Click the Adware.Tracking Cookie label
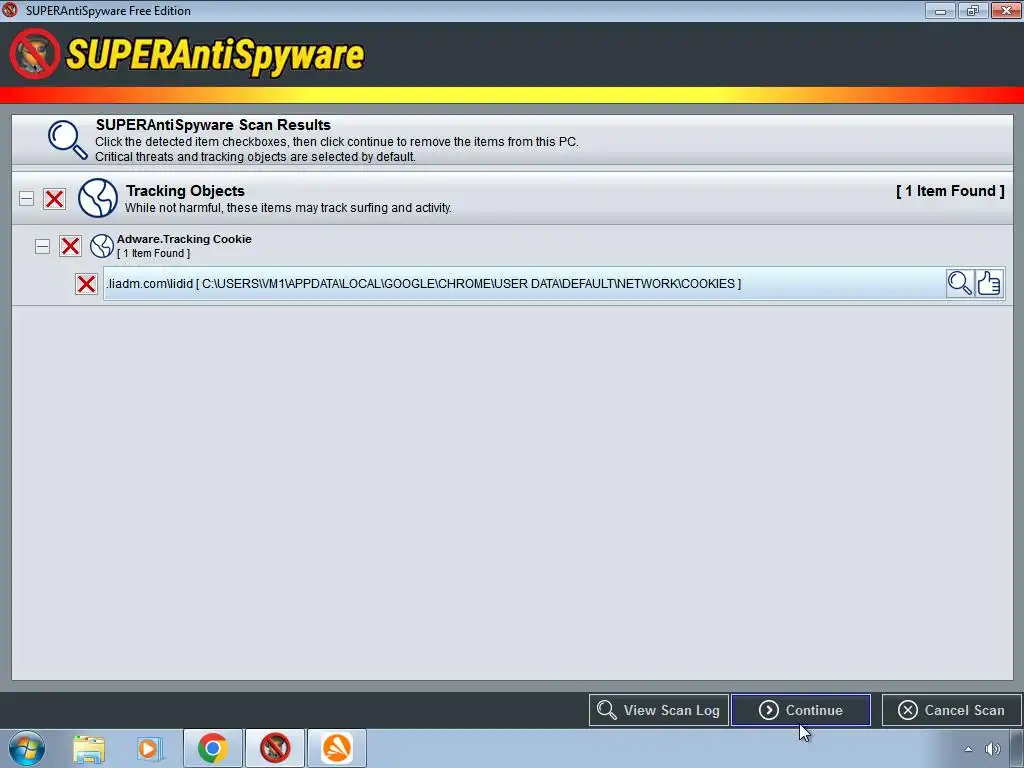 [184, 239]
